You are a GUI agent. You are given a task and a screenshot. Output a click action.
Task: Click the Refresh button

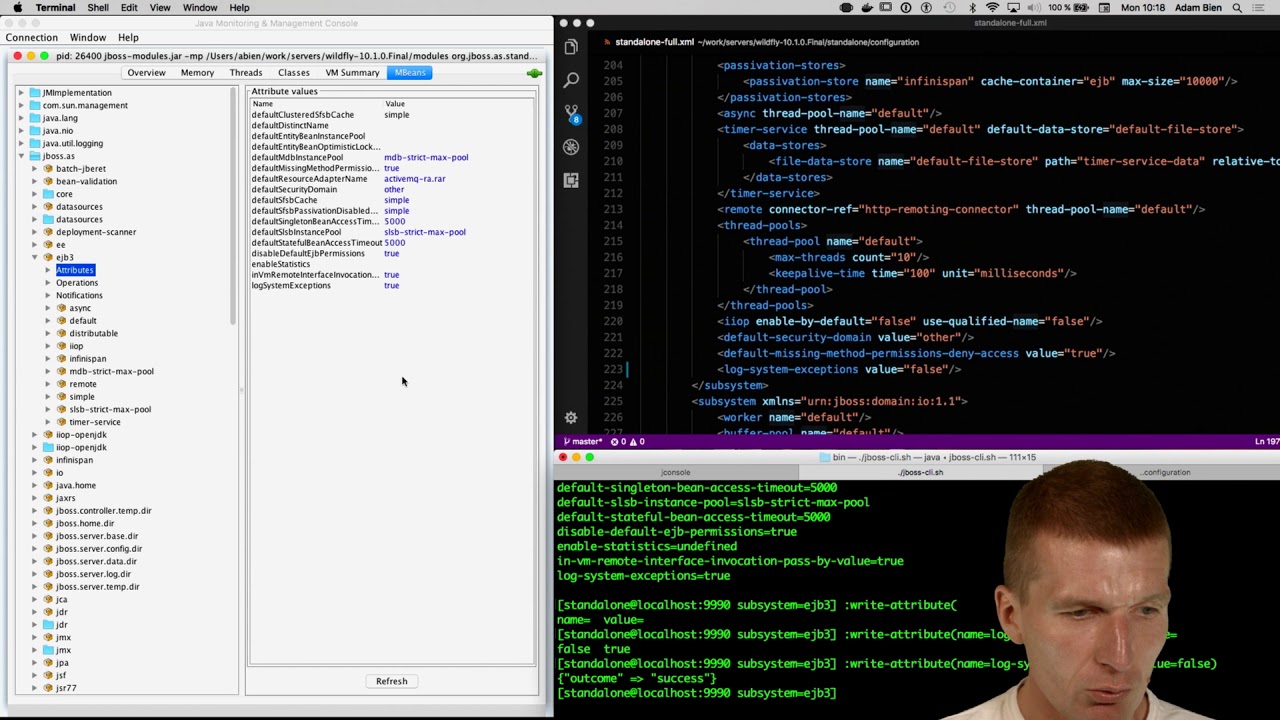(x=391, y=681)
